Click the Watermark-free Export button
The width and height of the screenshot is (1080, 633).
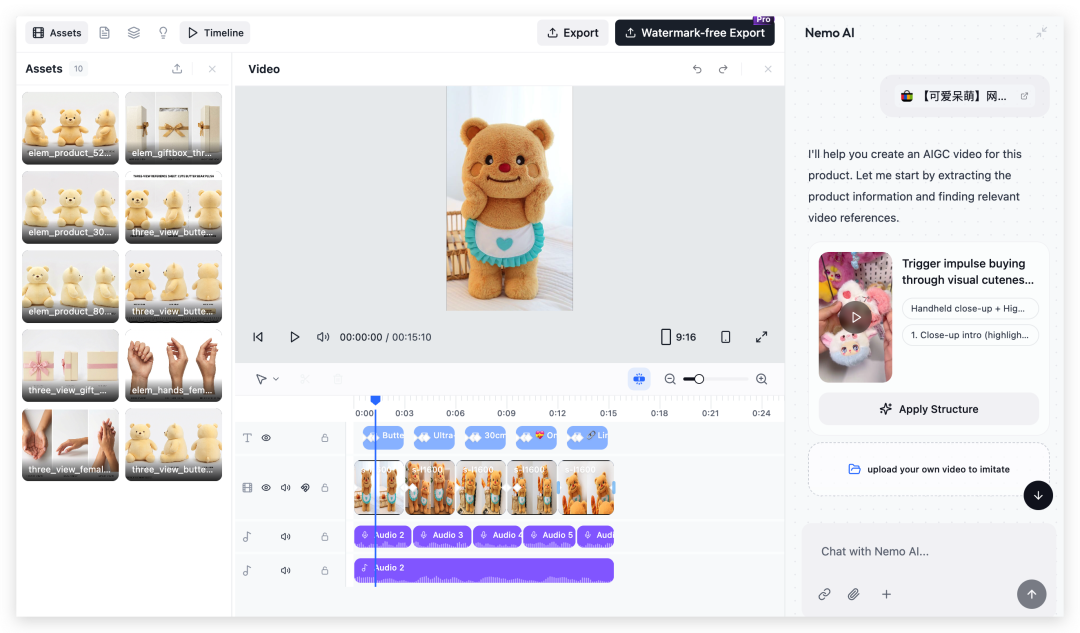coord(694,33)
